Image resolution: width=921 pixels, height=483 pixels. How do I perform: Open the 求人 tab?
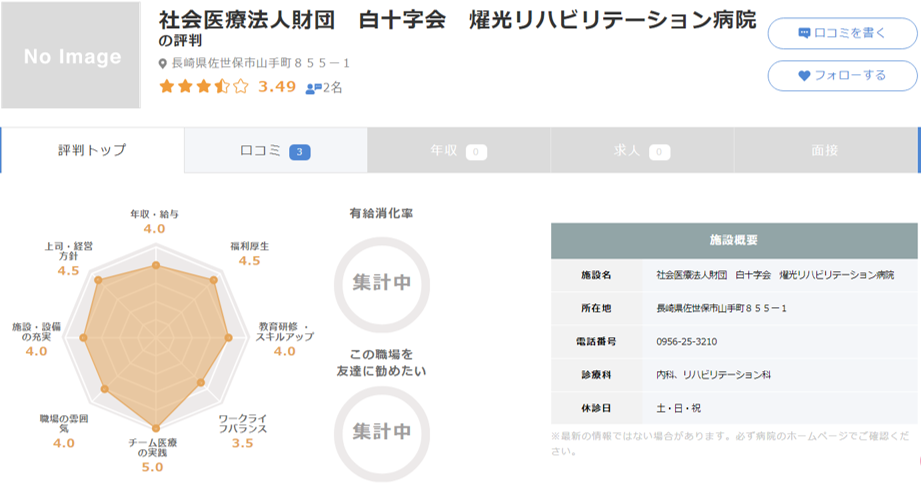point(643,150)
